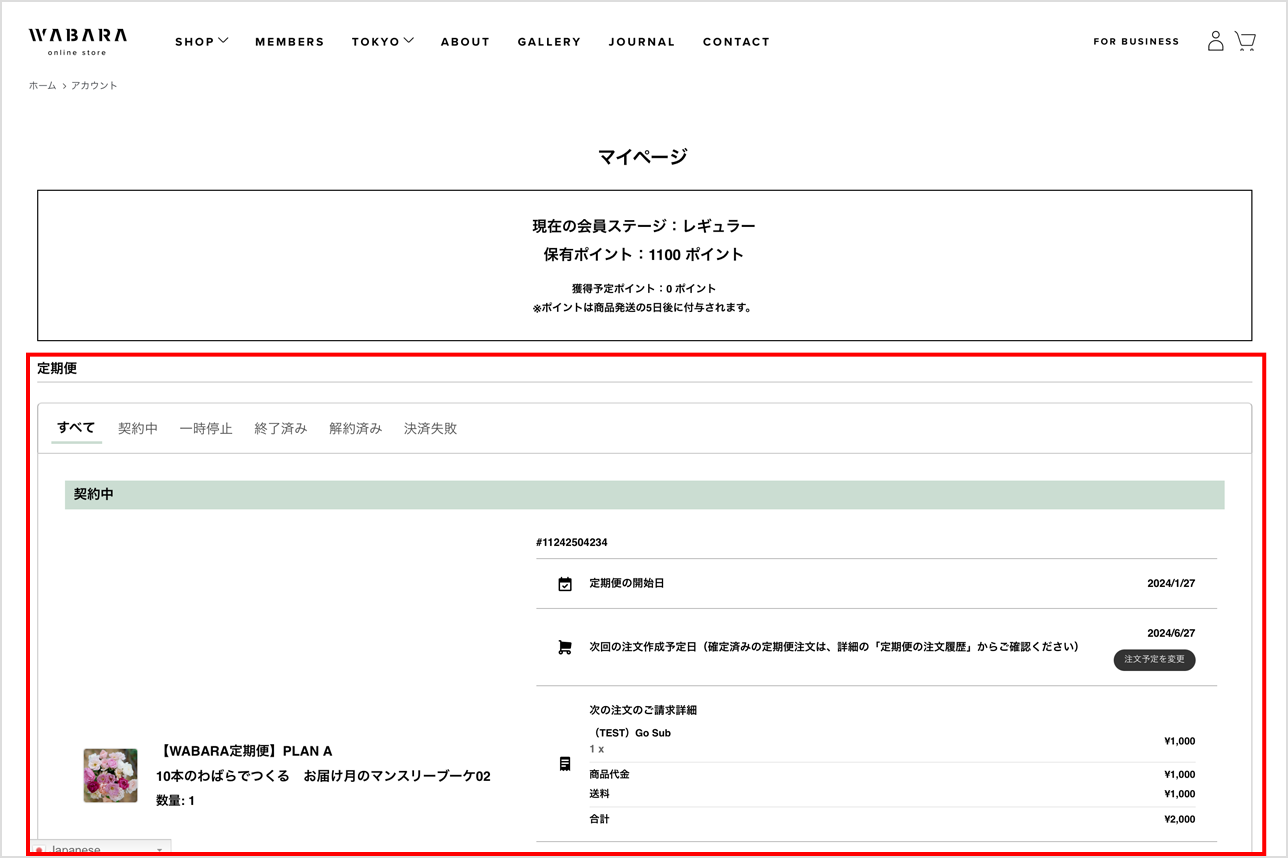
Task: Expand the TOKYO dropdown menu
Action: [x=382, y=42]
